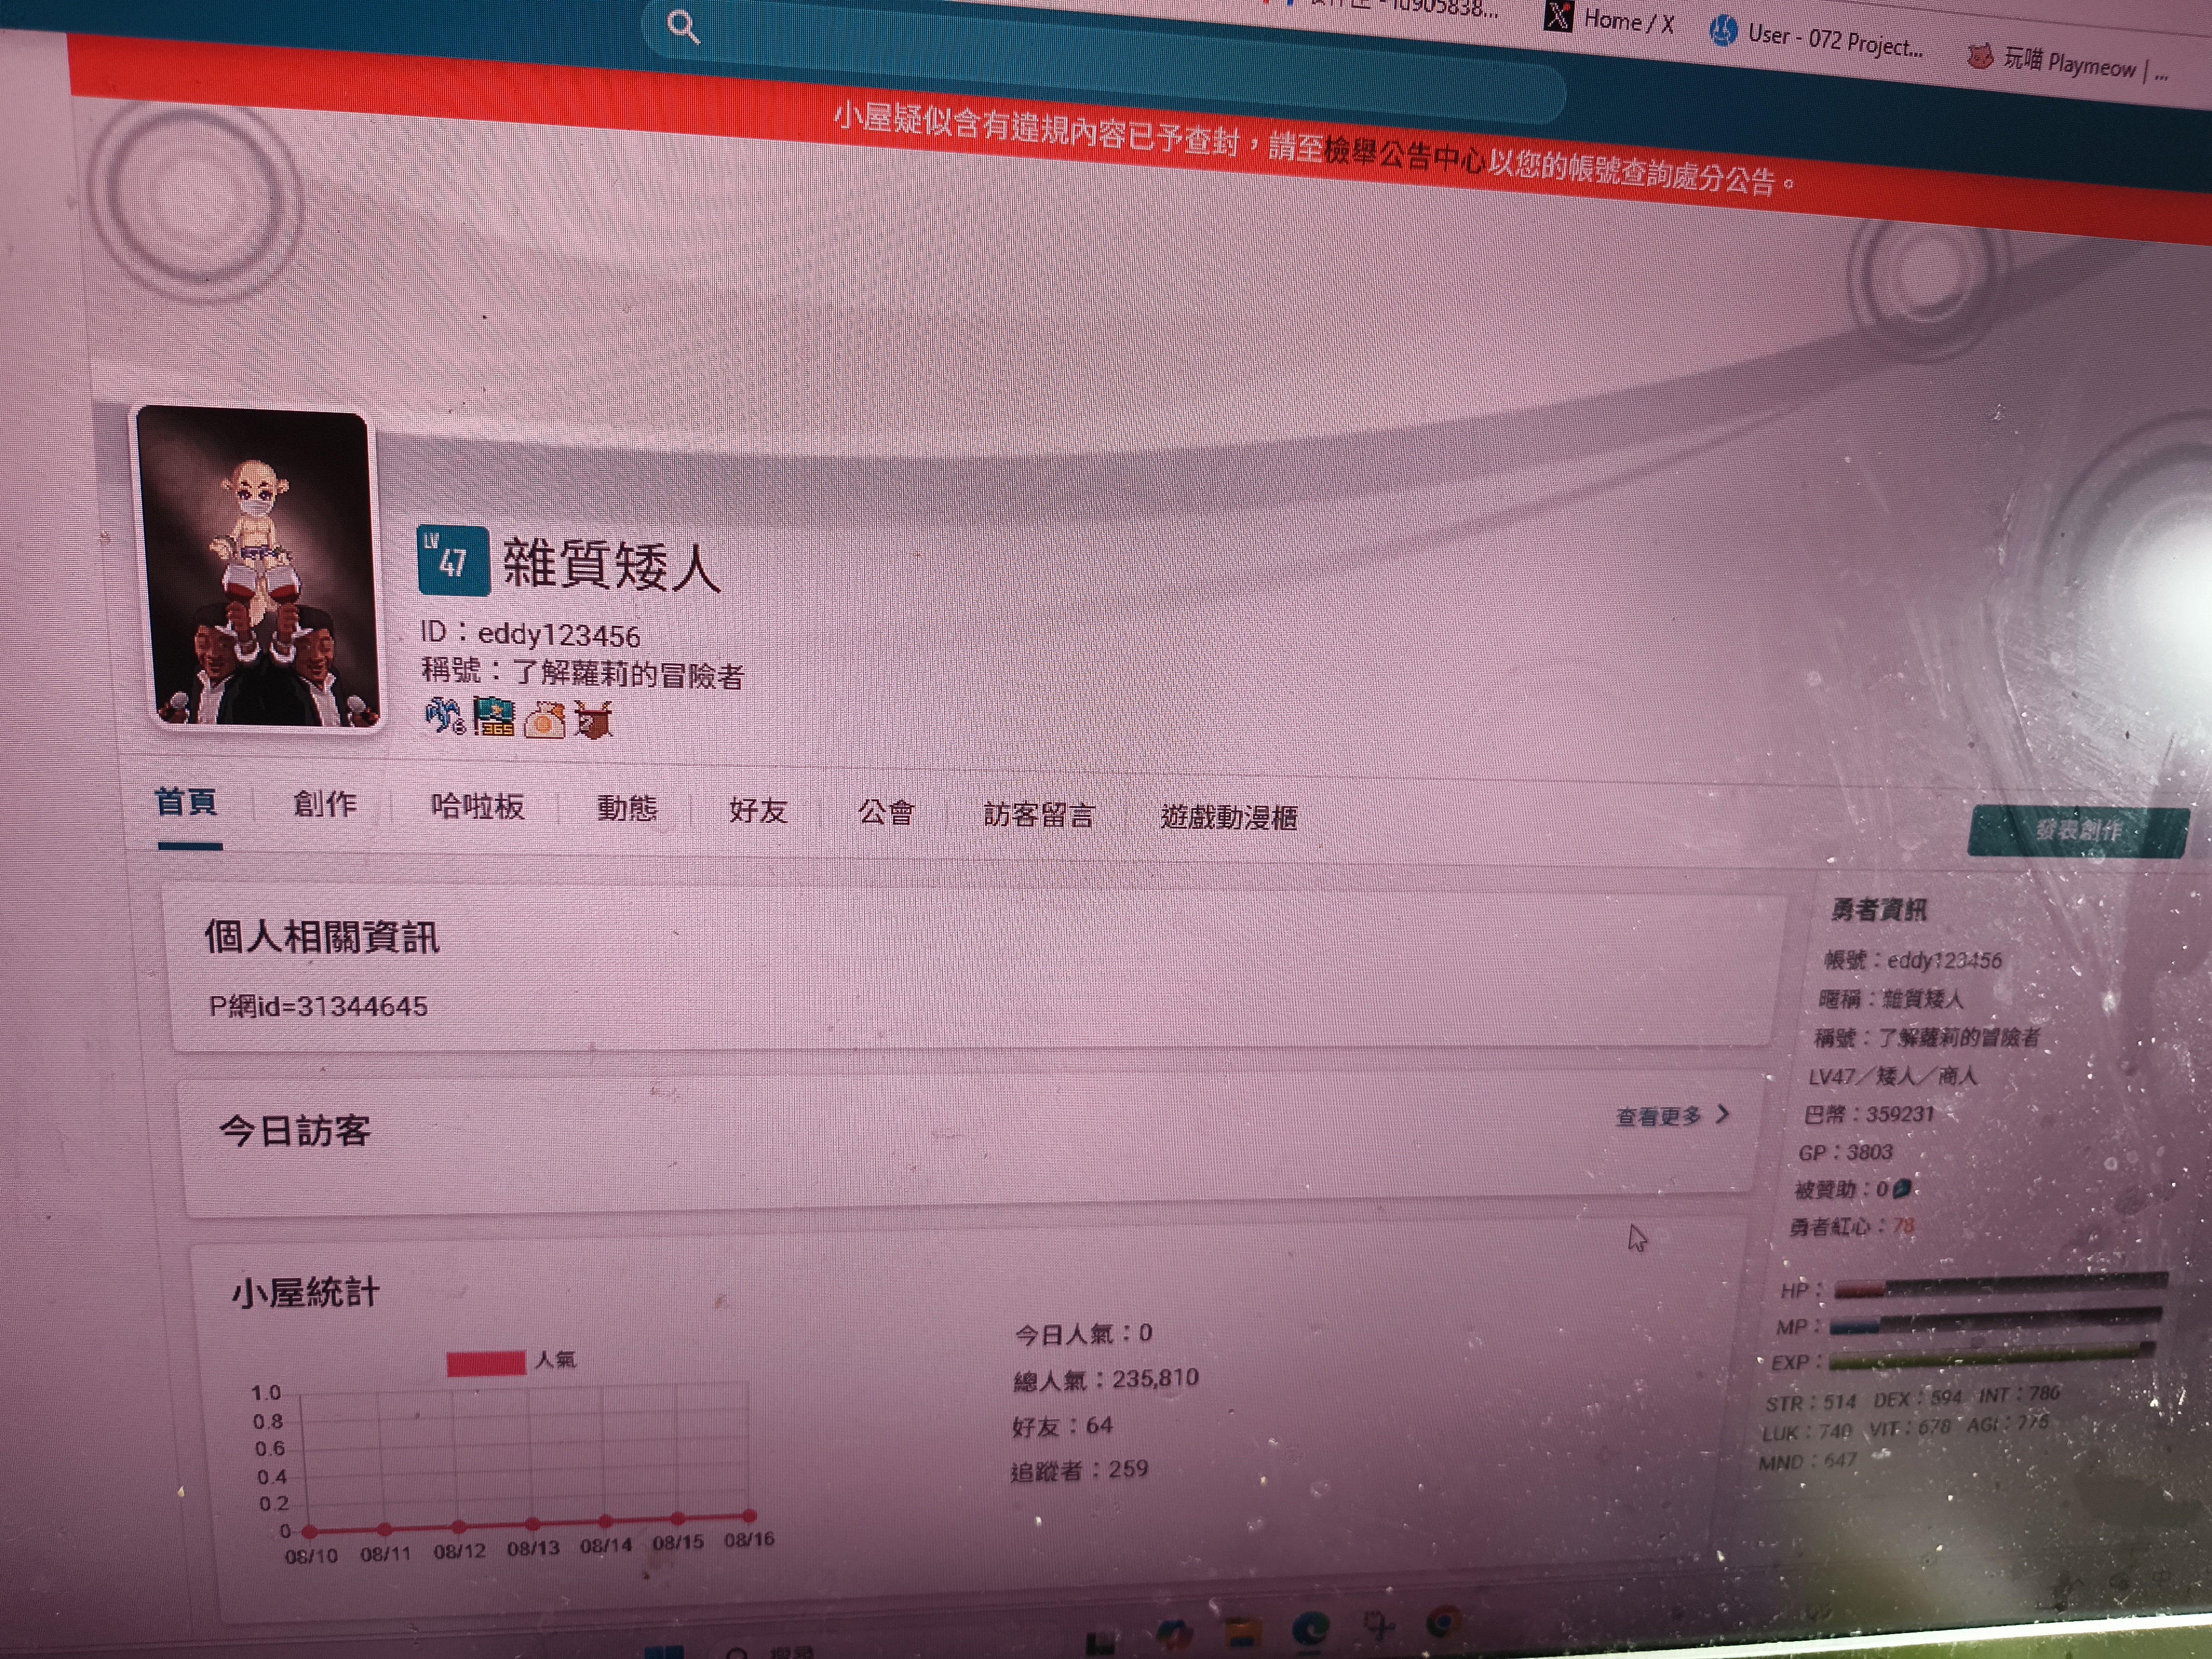
Task: Click the LUK：740 stat
Action: click(1807, 1433)
